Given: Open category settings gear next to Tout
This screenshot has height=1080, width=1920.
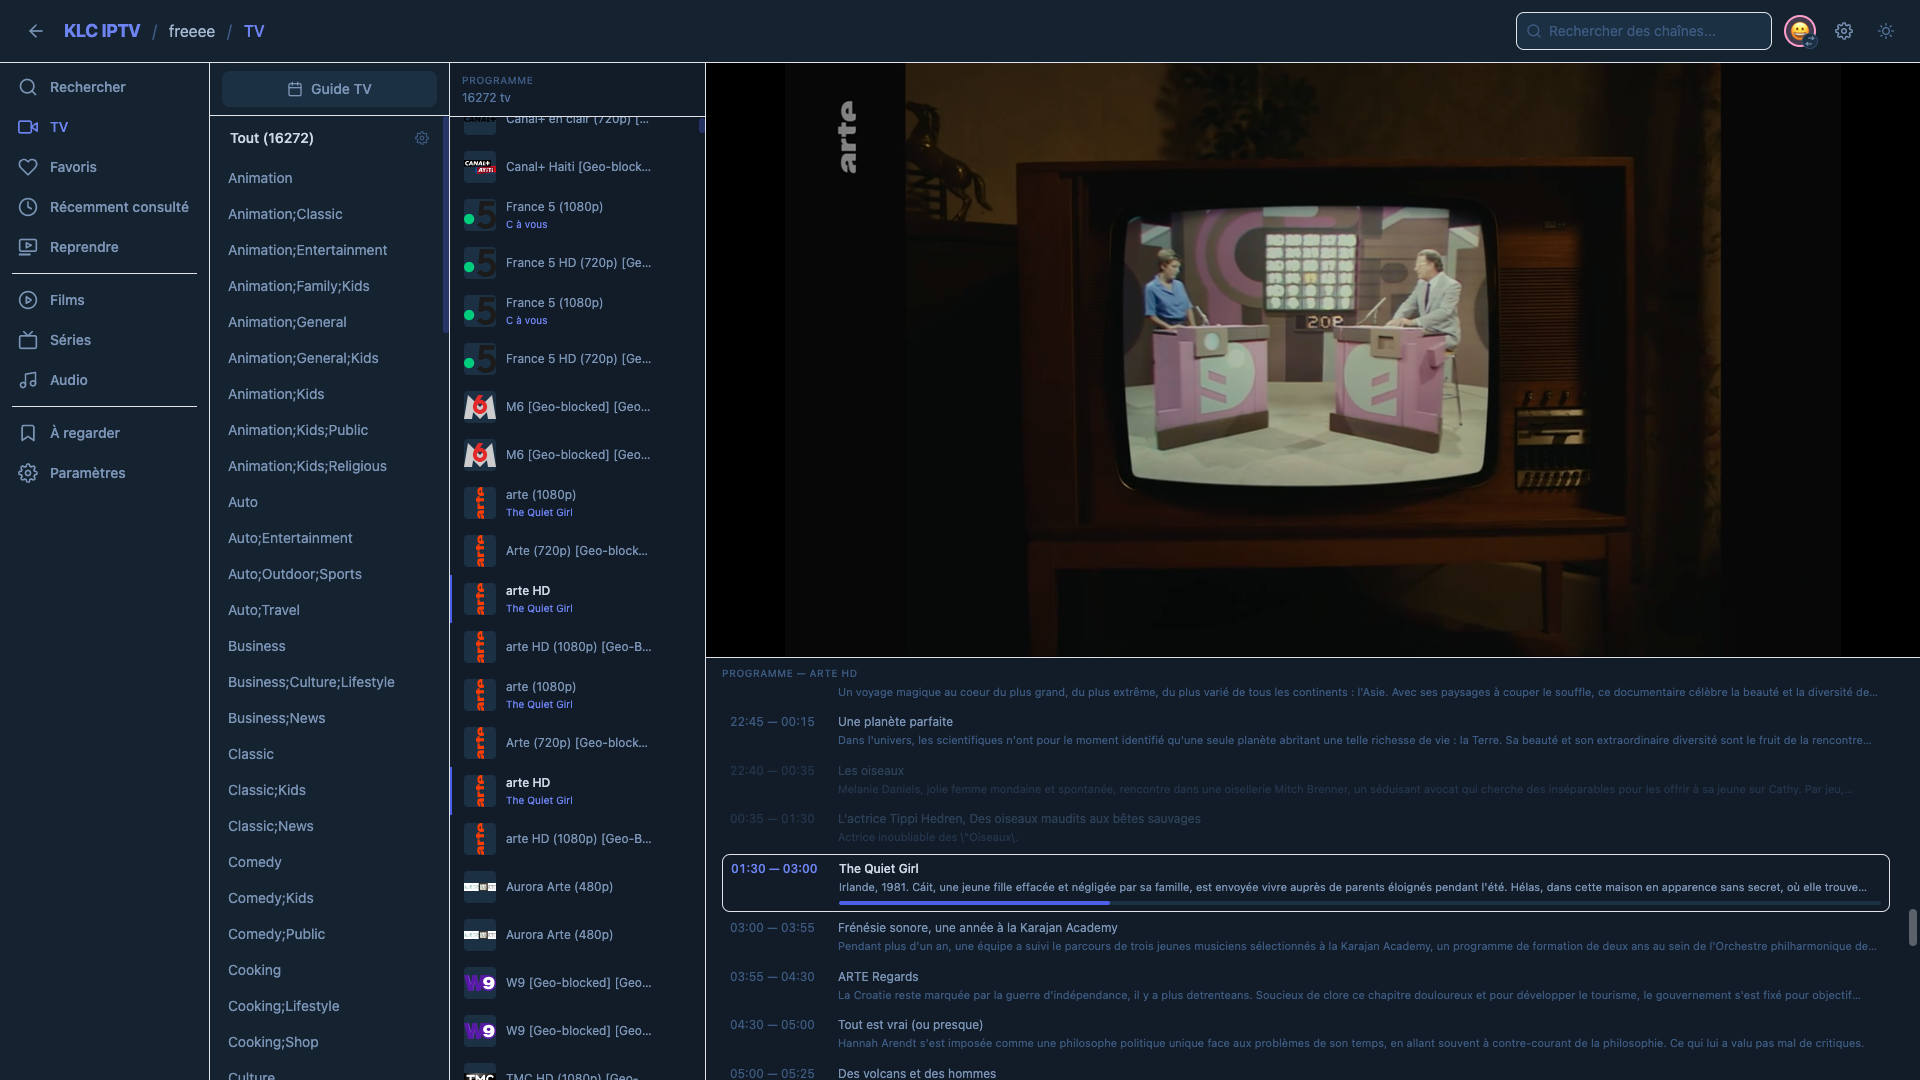Looking at the screenshot, I should 422,138.
